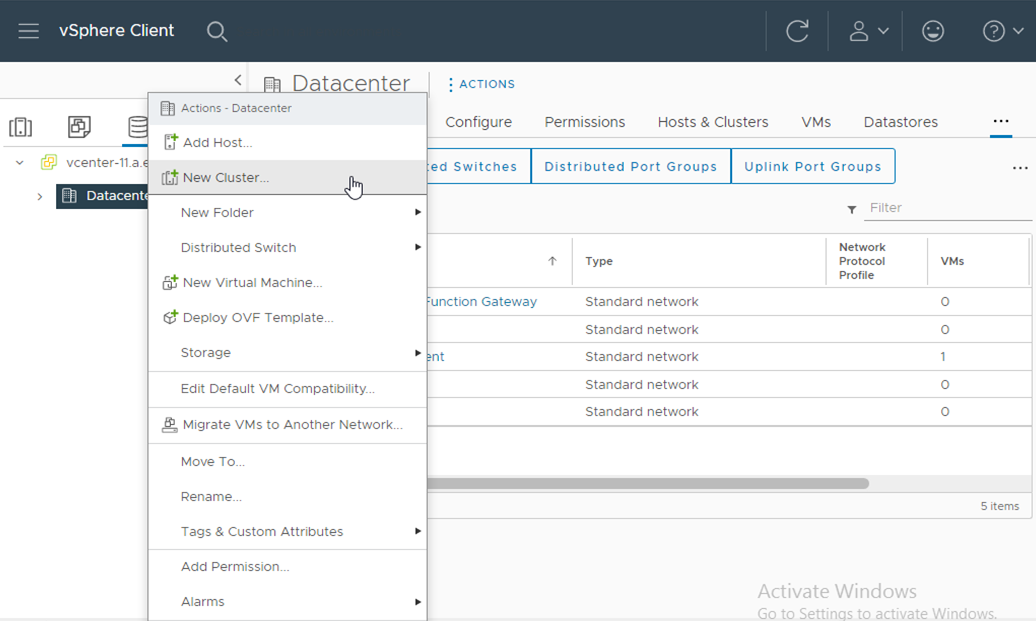Open the hamburger navigation menu
Screen dimensions: 1036x621
coord(28,31)
